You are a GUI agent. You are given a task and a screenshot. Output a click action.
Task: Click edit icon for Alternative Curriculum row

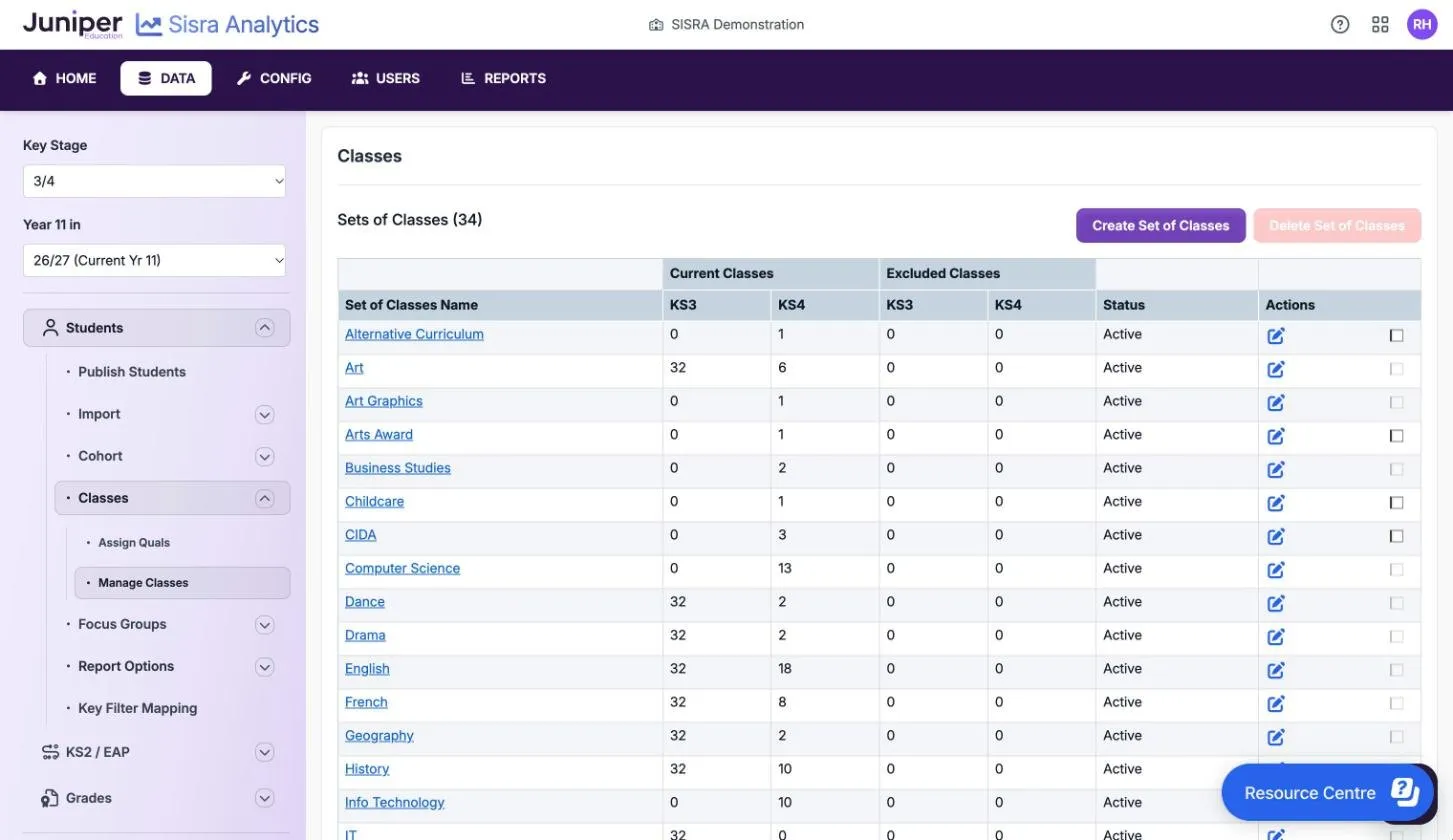point(1276,336)
